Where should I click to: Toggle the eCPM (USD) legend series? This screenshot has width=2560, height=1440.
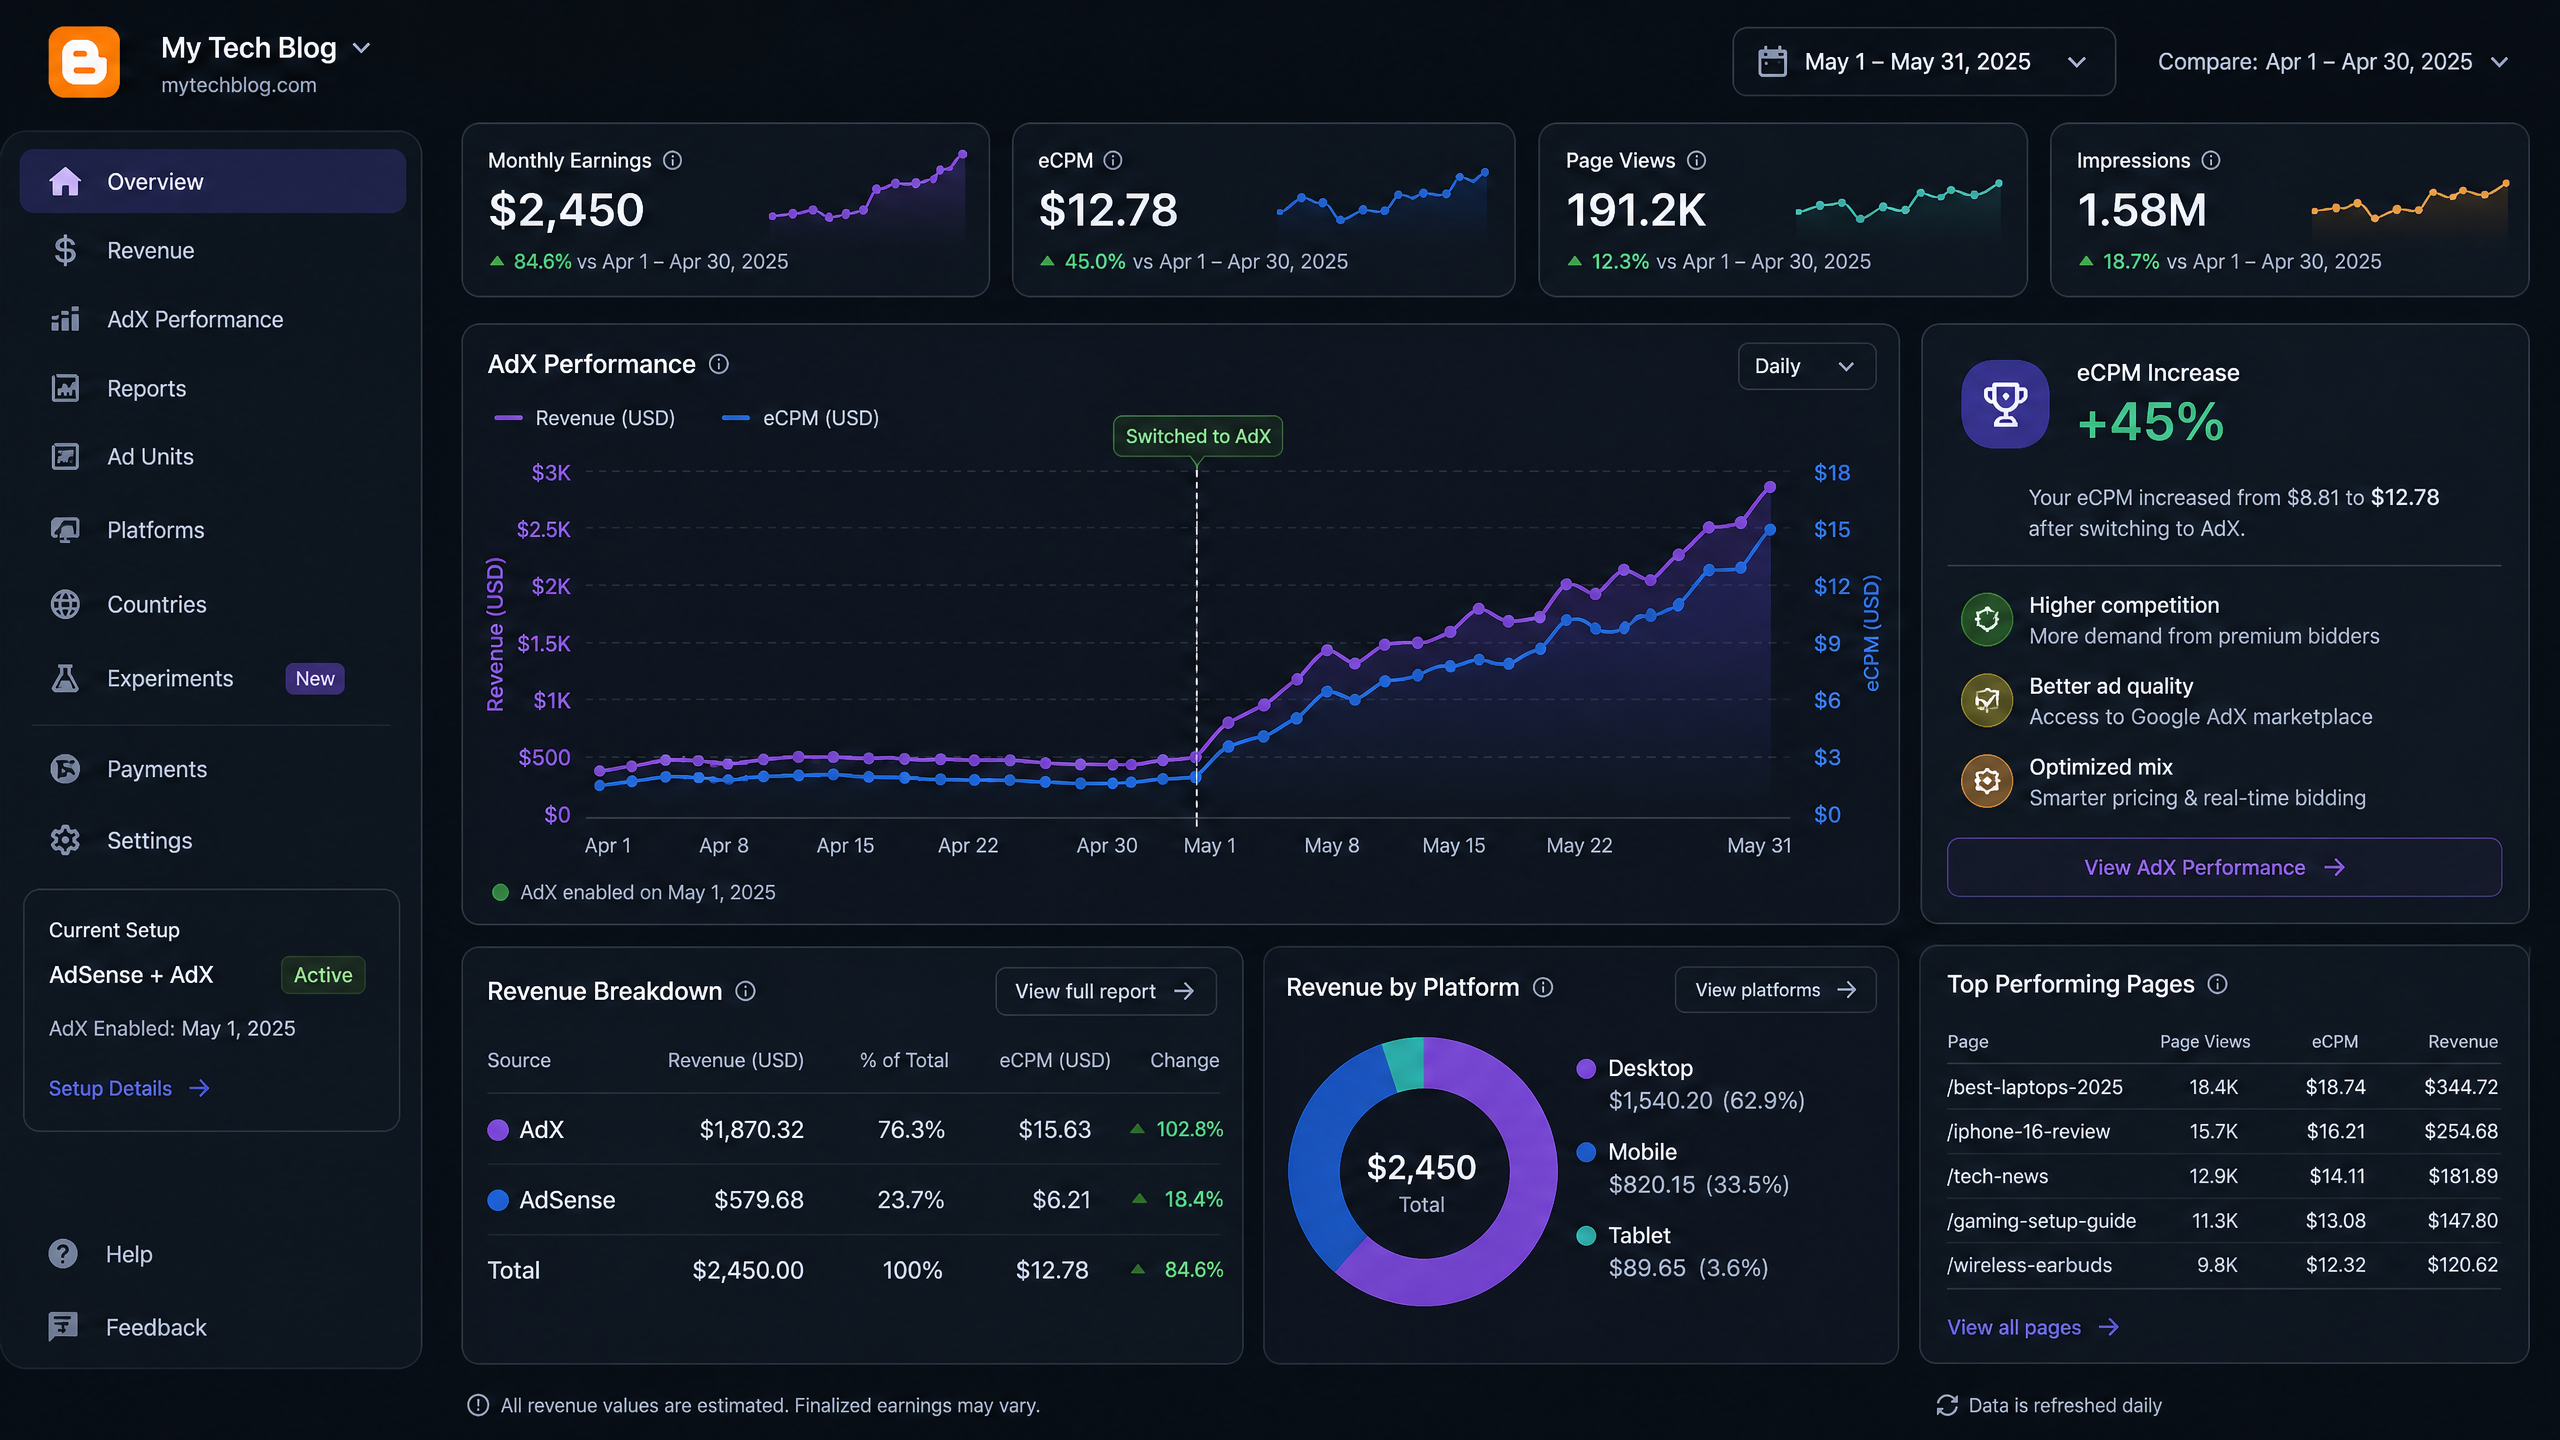tap(800, 418)
